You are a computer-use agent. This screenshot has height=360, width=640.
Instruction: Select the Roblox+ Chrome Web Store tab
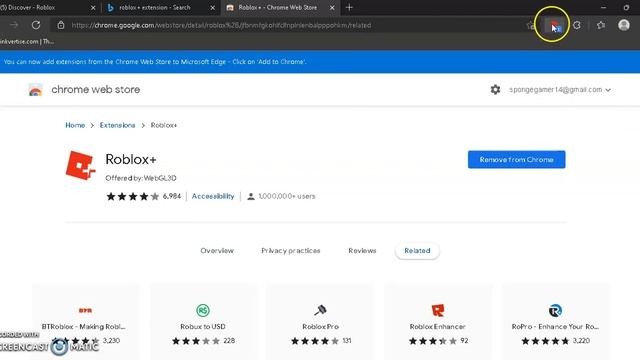tap(280, 7)
